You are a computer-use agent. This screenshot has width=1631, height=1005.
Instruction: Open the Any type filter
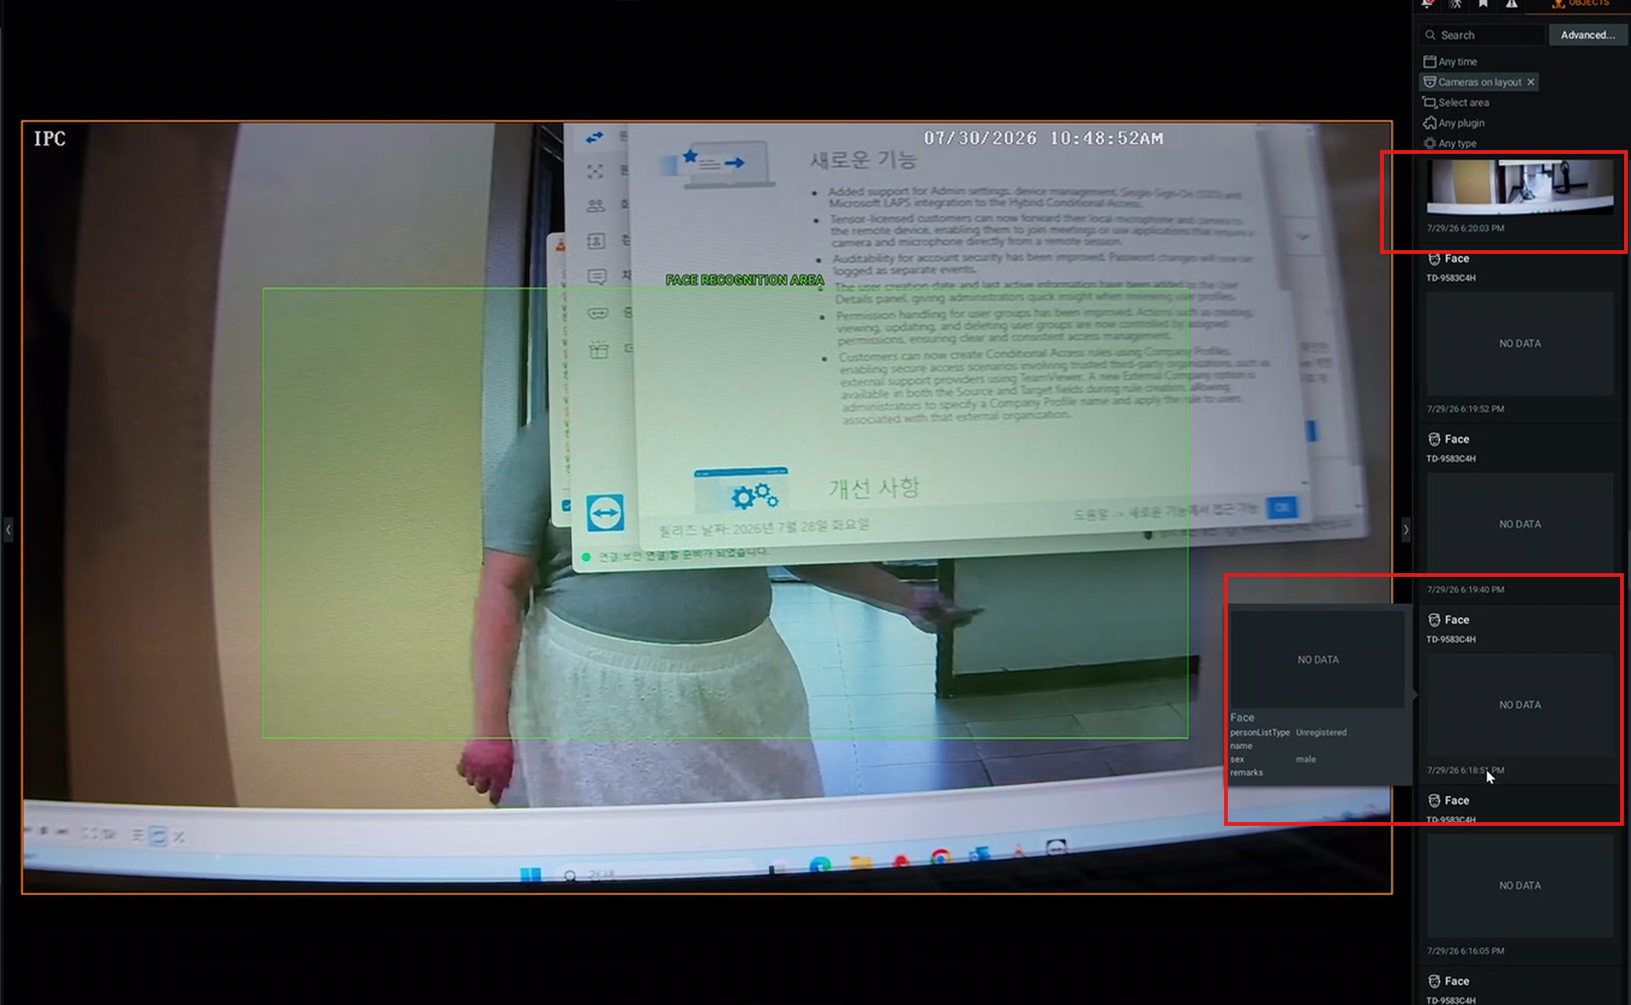[1450, 144]
